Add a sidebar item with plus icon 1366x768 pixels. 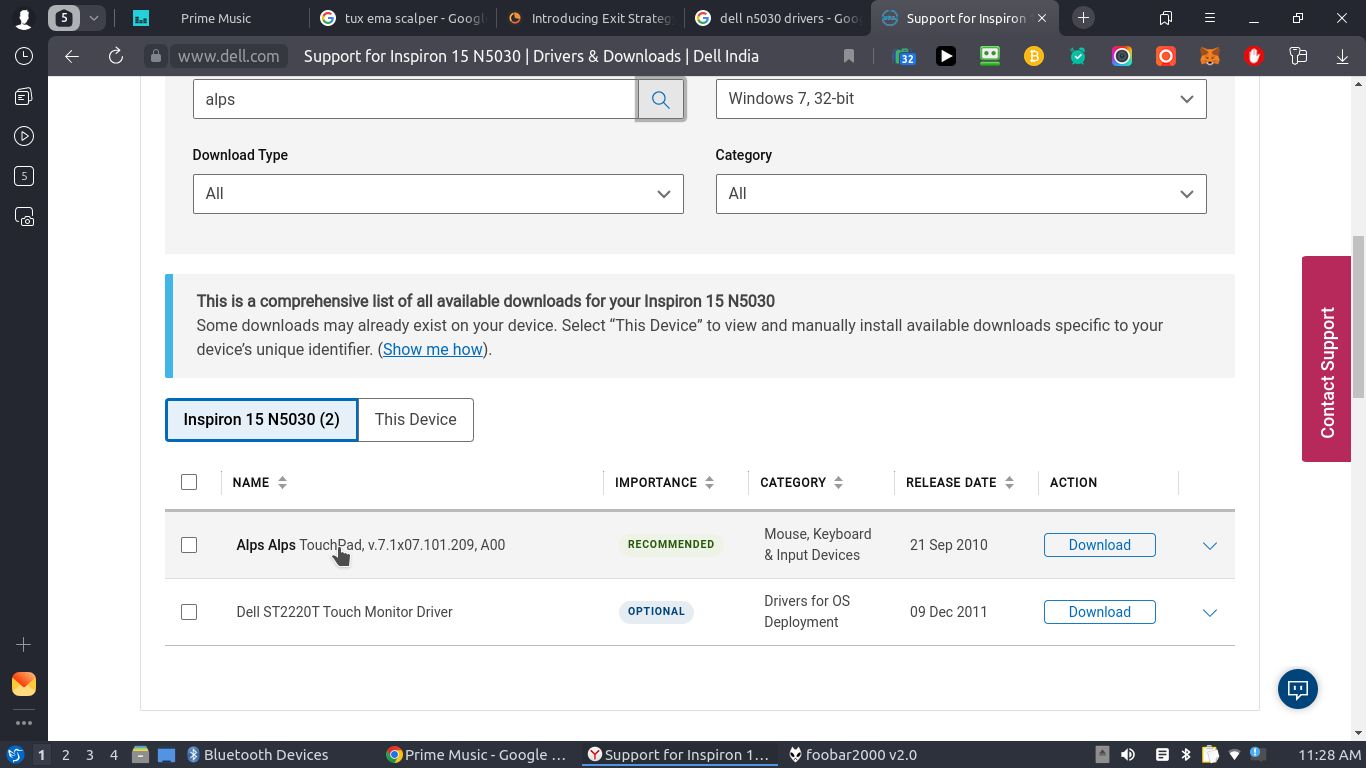[x=24, y=645]
